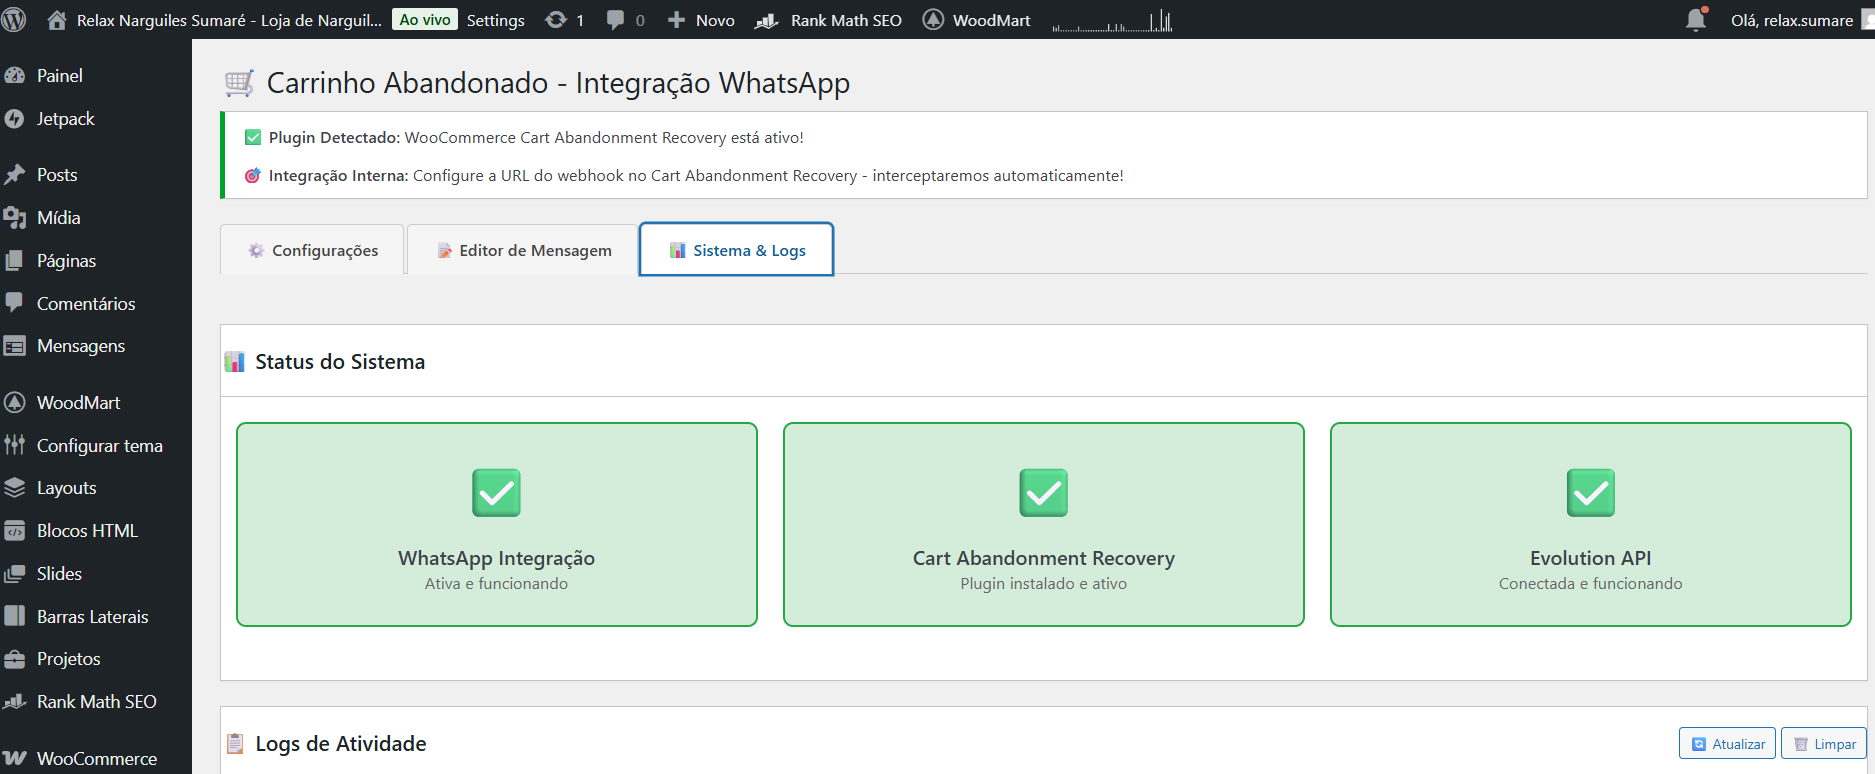Image resolution: width=1875 pixels, height=774 pixels.
Task: Open the comments bubble icon in admin bar
Action: 615,20
